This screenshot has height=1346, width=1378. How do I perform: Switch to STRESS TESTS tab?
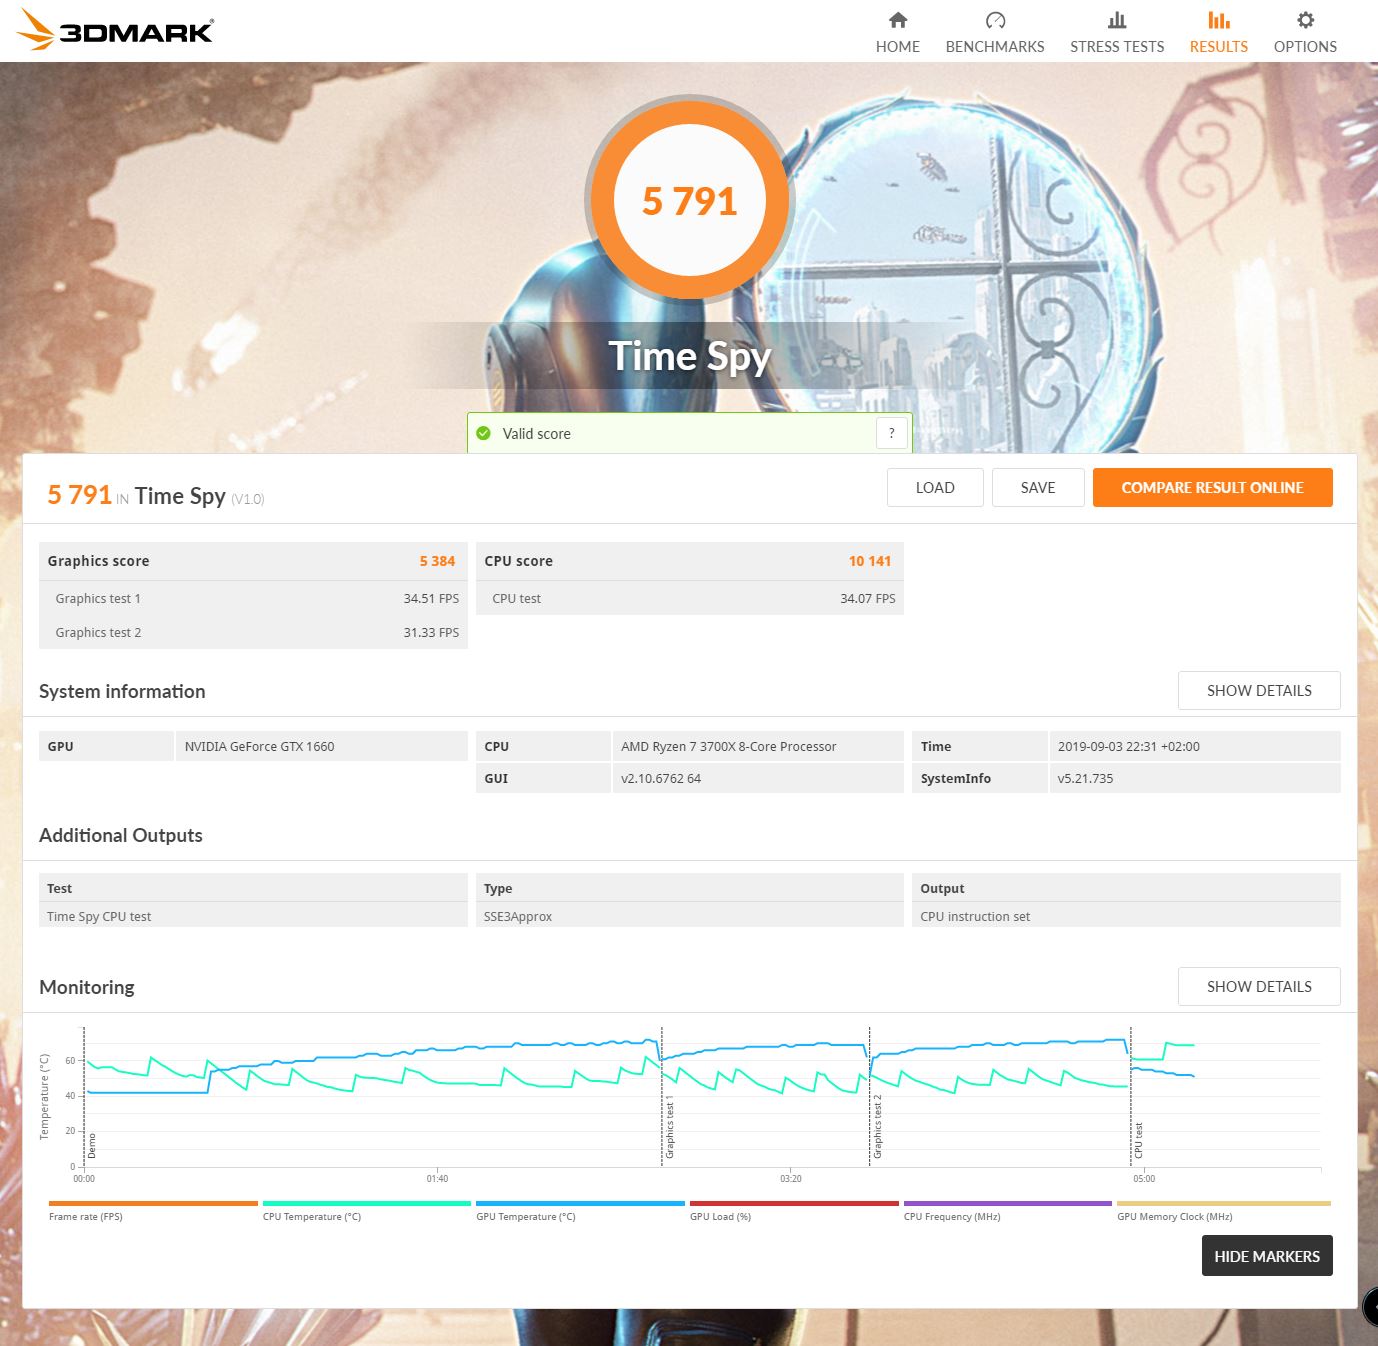click(1117, 31)
